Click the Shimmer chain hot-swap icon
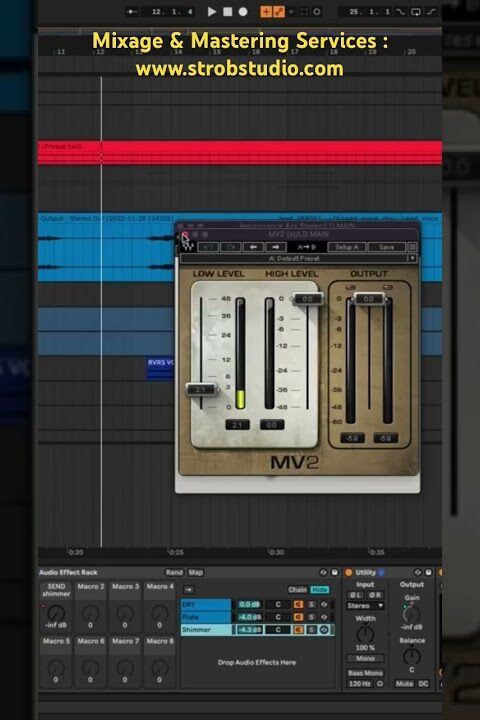The height and width of the screenshot is (720, 480). click(324, 630)
